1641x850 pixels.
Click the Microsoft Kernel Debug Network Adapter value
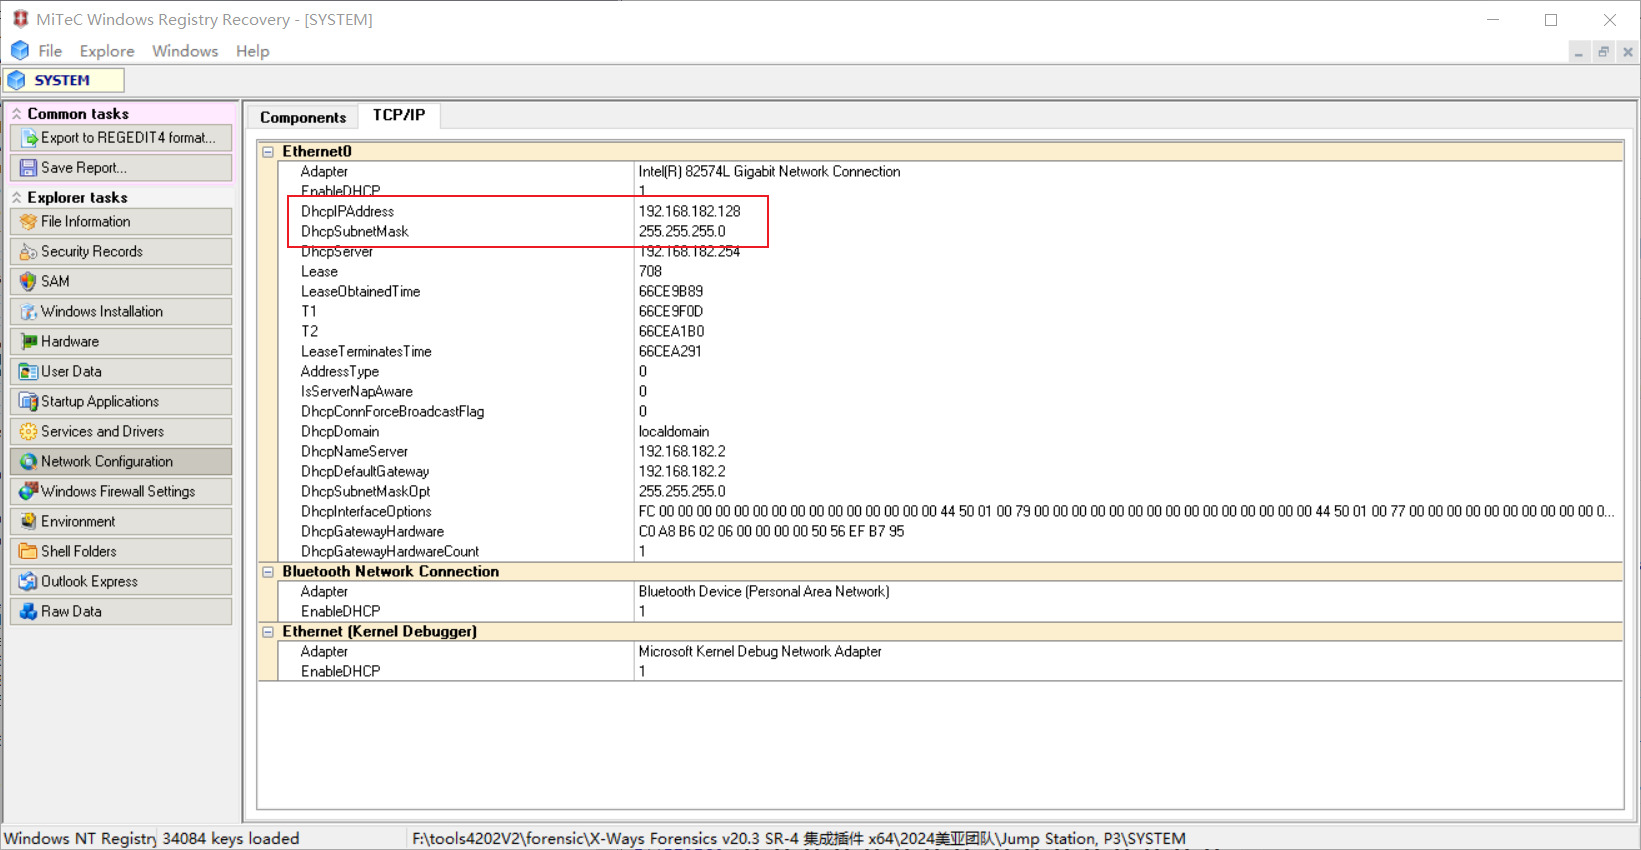coord(760,652)
